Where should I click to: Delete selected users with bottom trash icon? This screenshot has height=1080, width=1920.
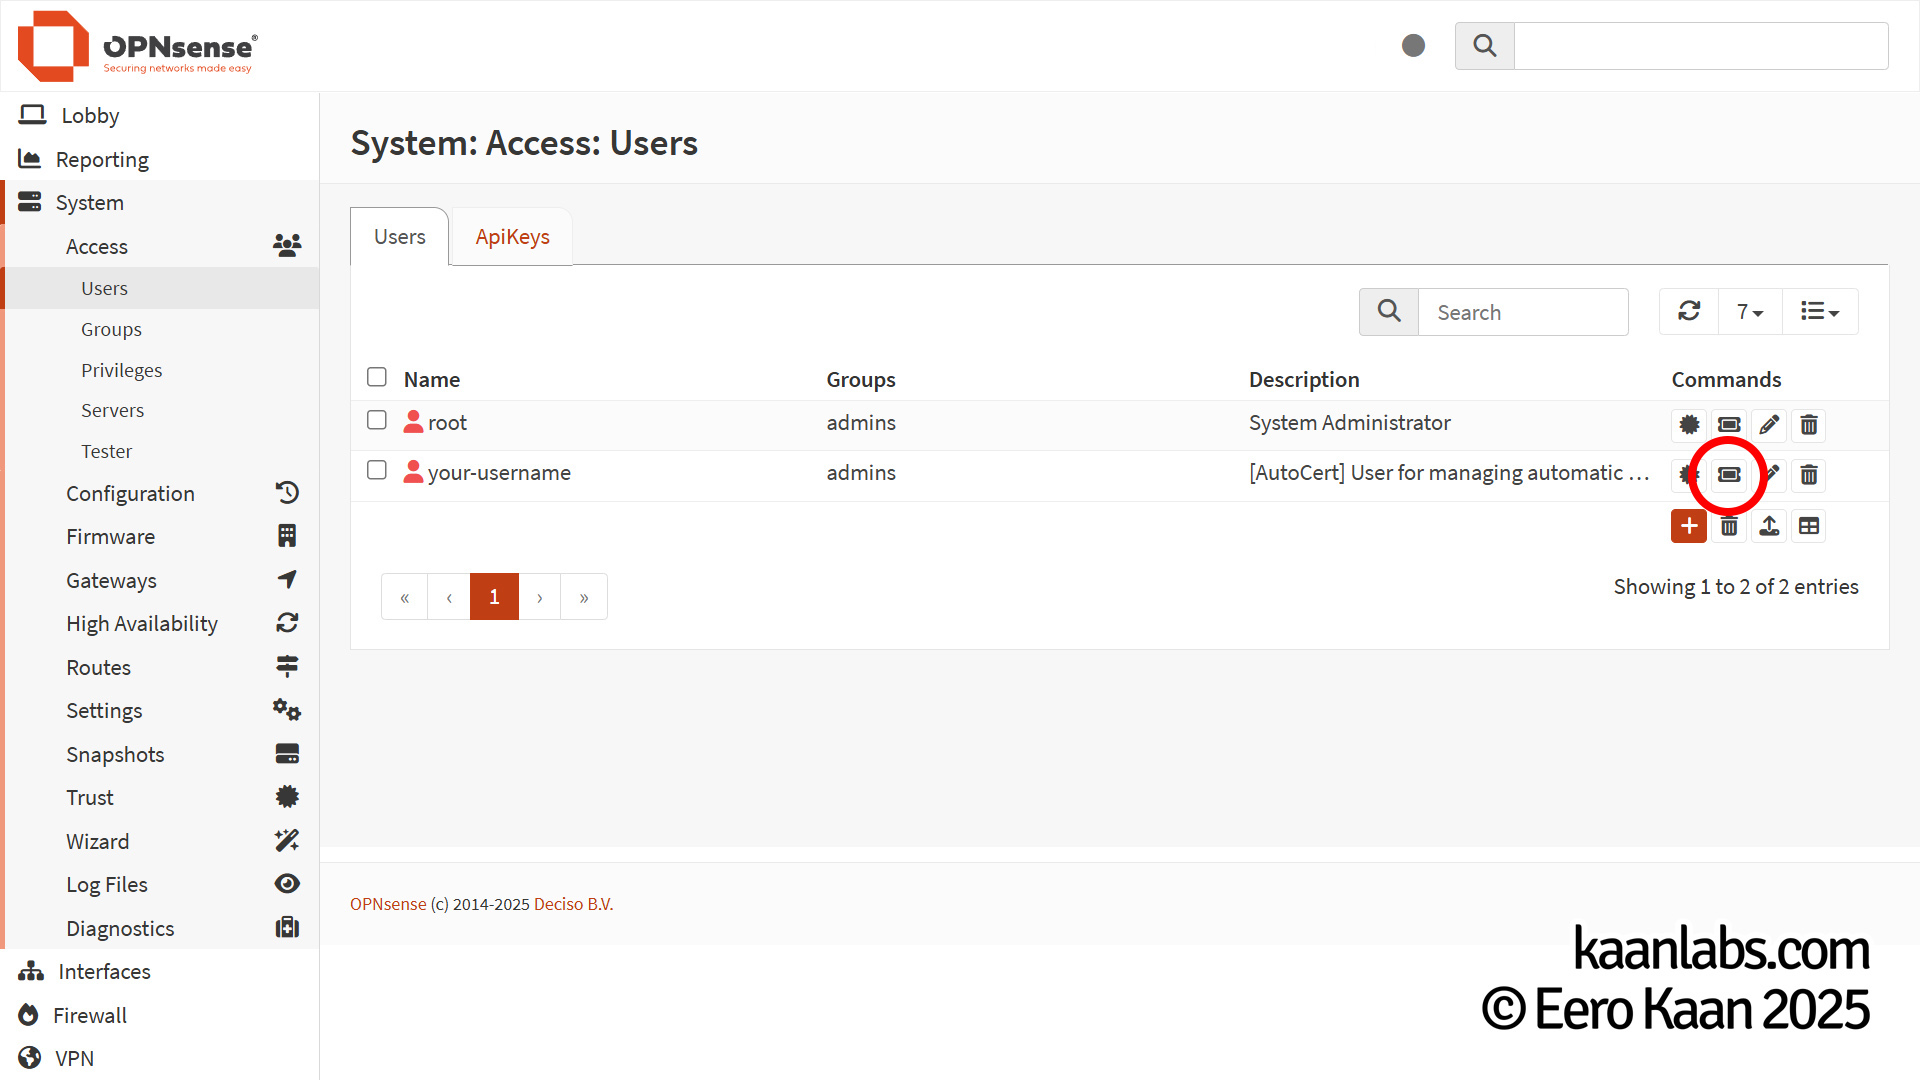point(1729,526)
